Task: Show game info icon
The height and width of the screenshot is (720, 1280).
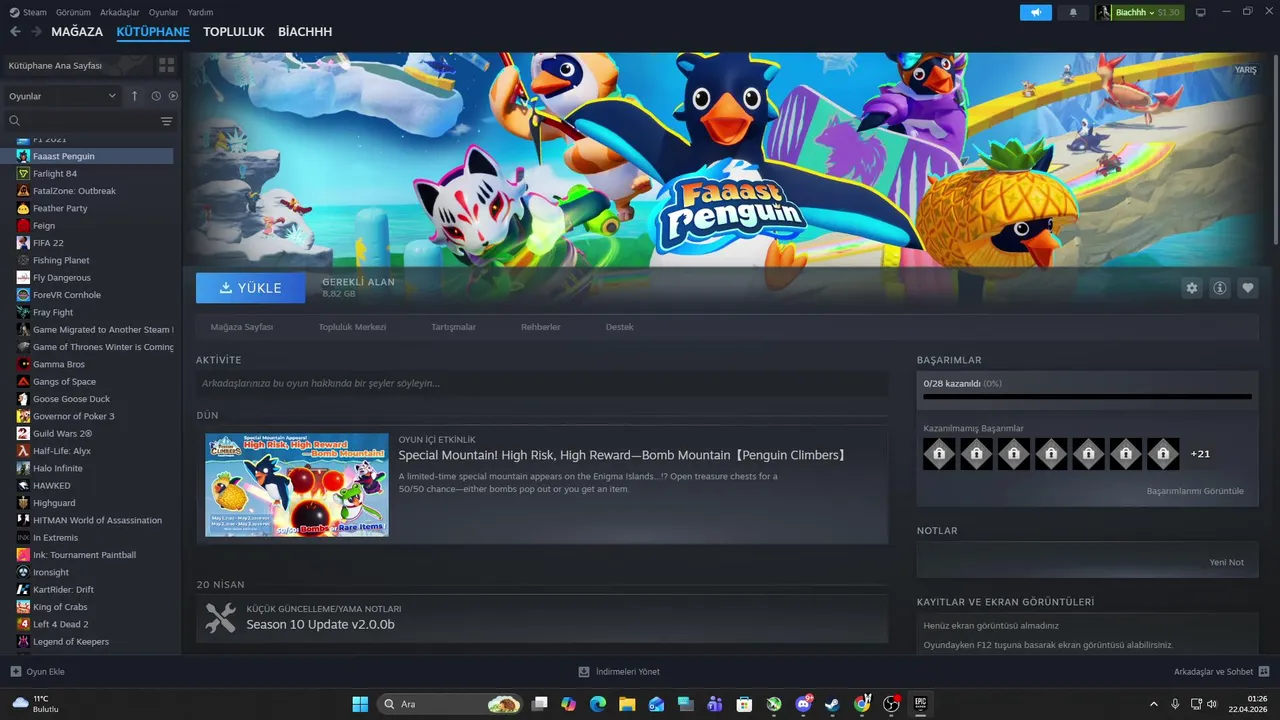Action: click(1220, 288)
